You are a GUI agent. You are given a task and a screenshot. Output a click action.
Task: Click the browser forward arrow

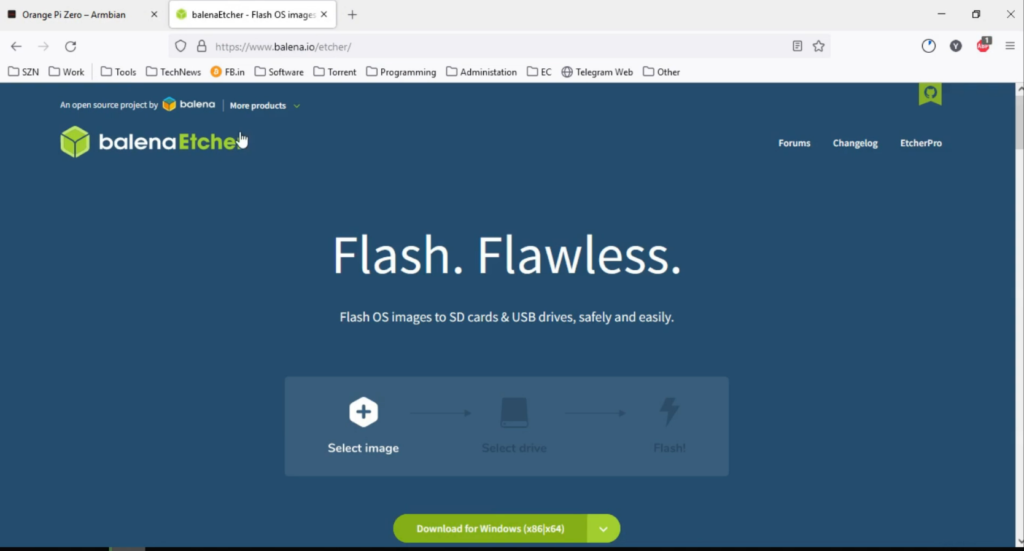(x=43, y=46)
